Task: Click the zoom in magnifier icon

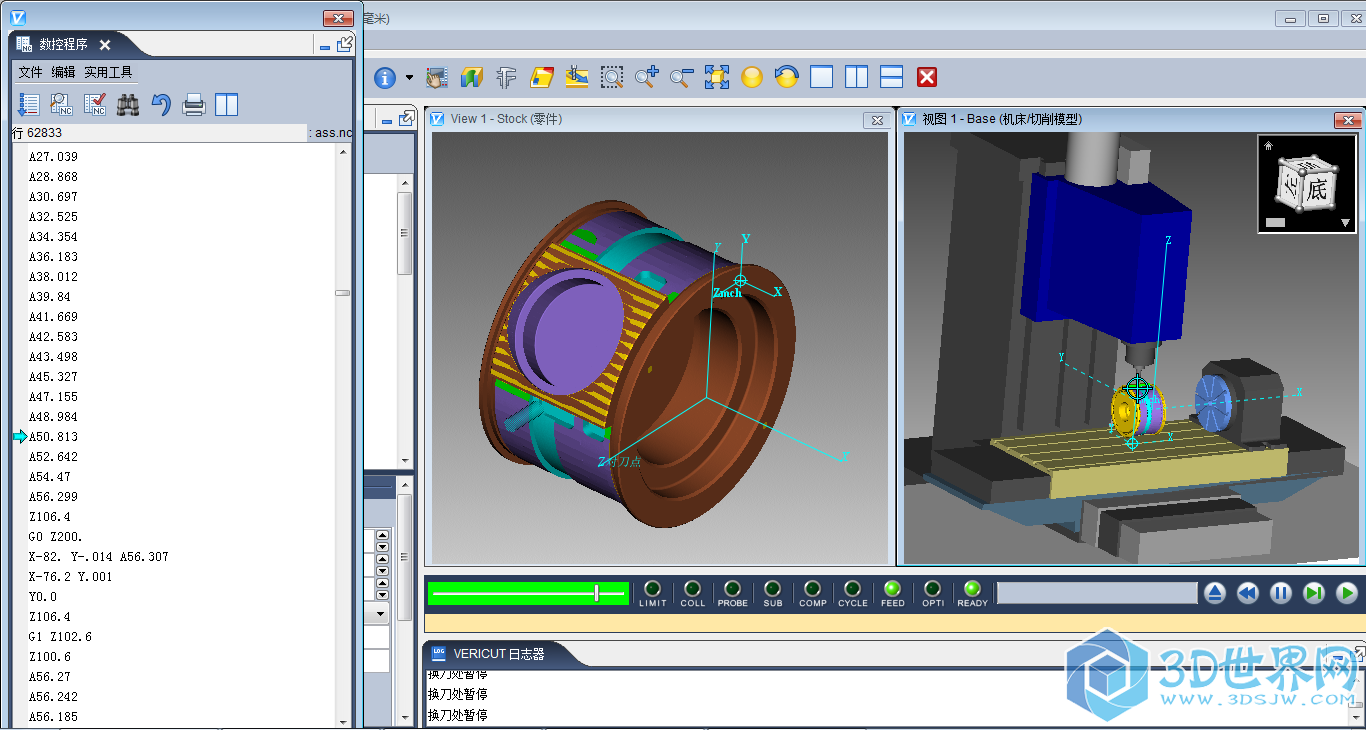Action: pos(647,77)
